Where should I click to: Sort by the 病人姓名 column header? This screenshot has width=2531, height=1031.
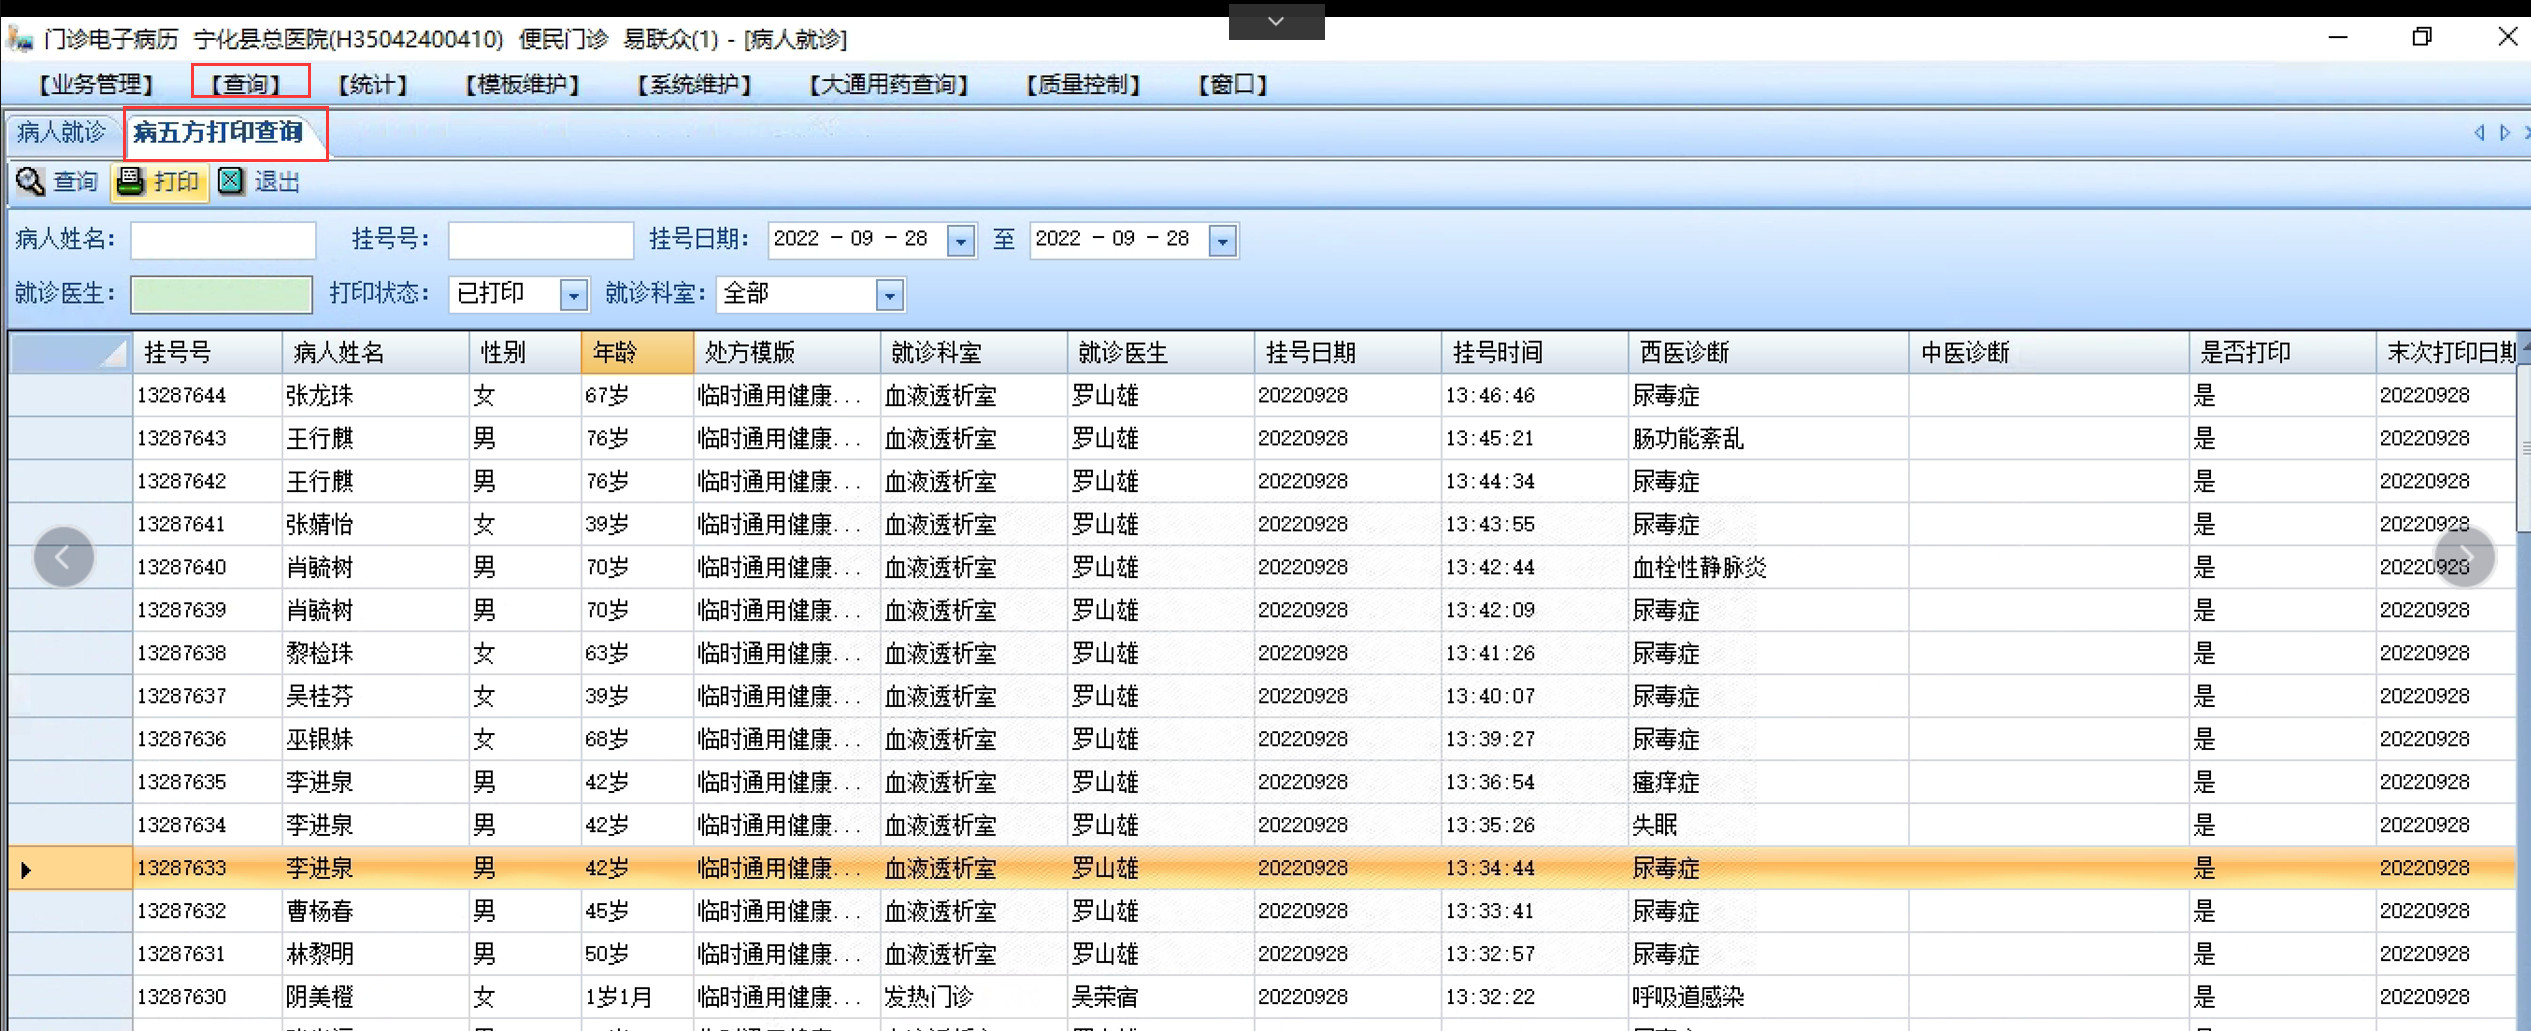coord(375,353)
